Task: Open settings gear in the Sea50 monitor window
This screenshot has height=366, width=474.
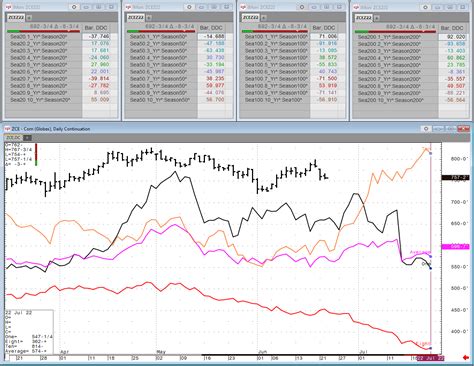Action: coord(189,7)
